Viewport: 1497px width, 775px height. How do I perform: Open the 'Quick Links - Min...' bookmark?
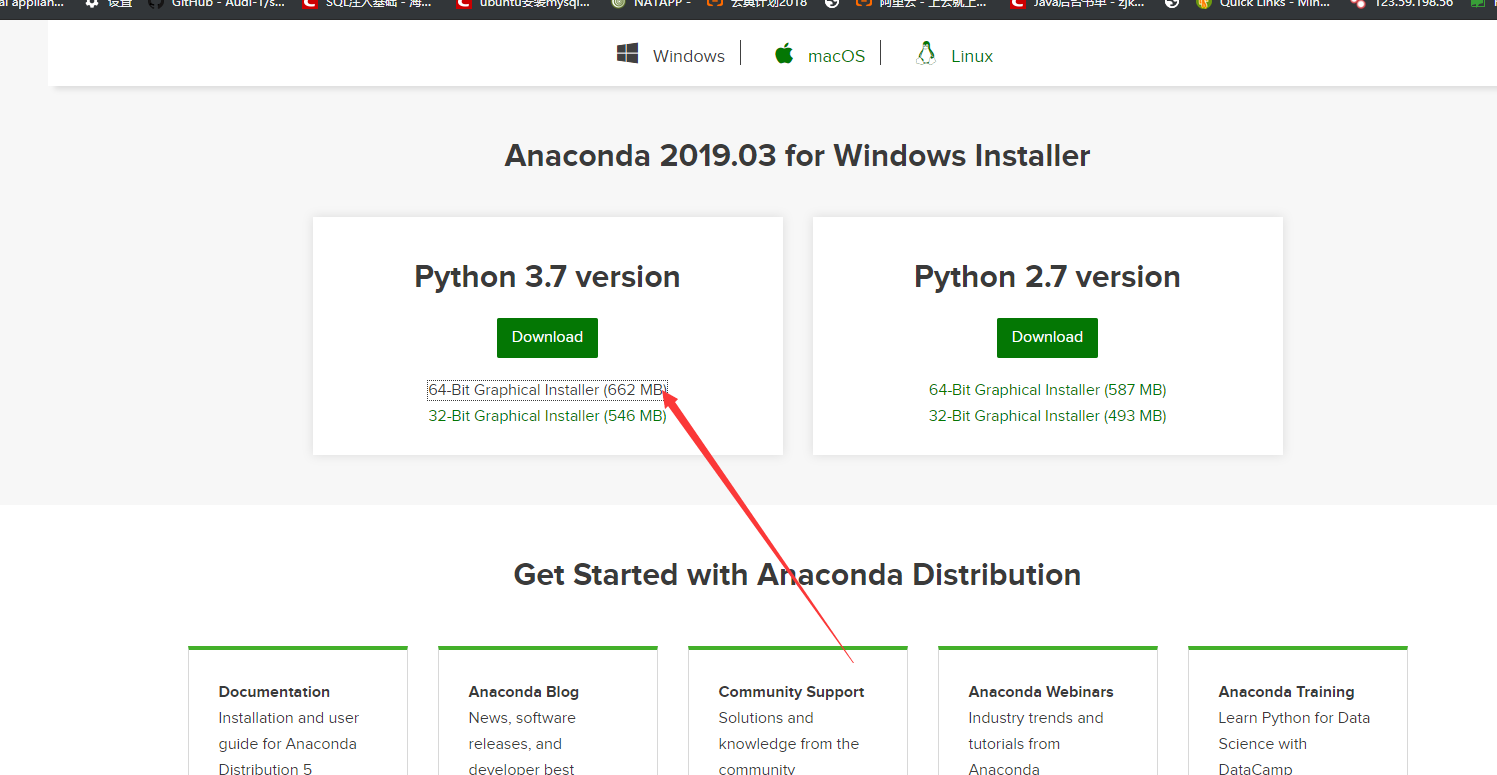(x=1263, y=4)
